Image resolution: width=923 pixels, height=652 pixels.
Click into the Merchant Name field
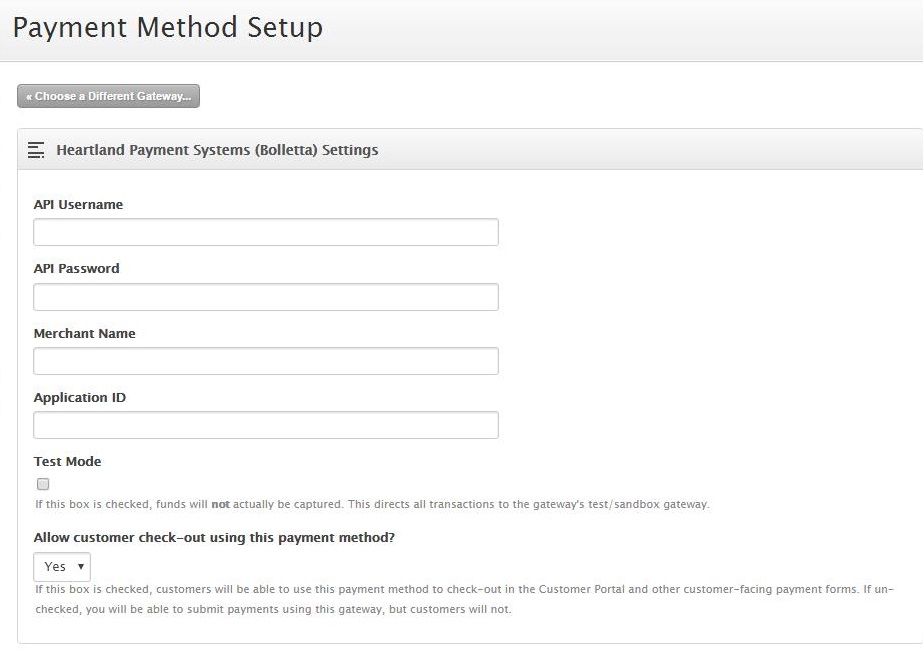pos(266,361)
